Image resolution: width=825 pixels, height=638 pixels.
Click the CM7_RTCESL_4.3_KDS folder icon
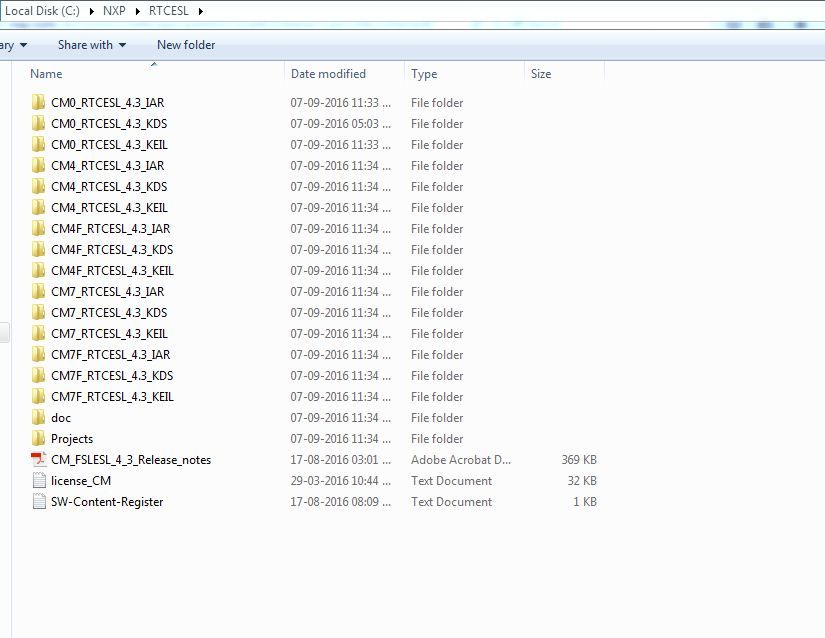tap(38, 312)
